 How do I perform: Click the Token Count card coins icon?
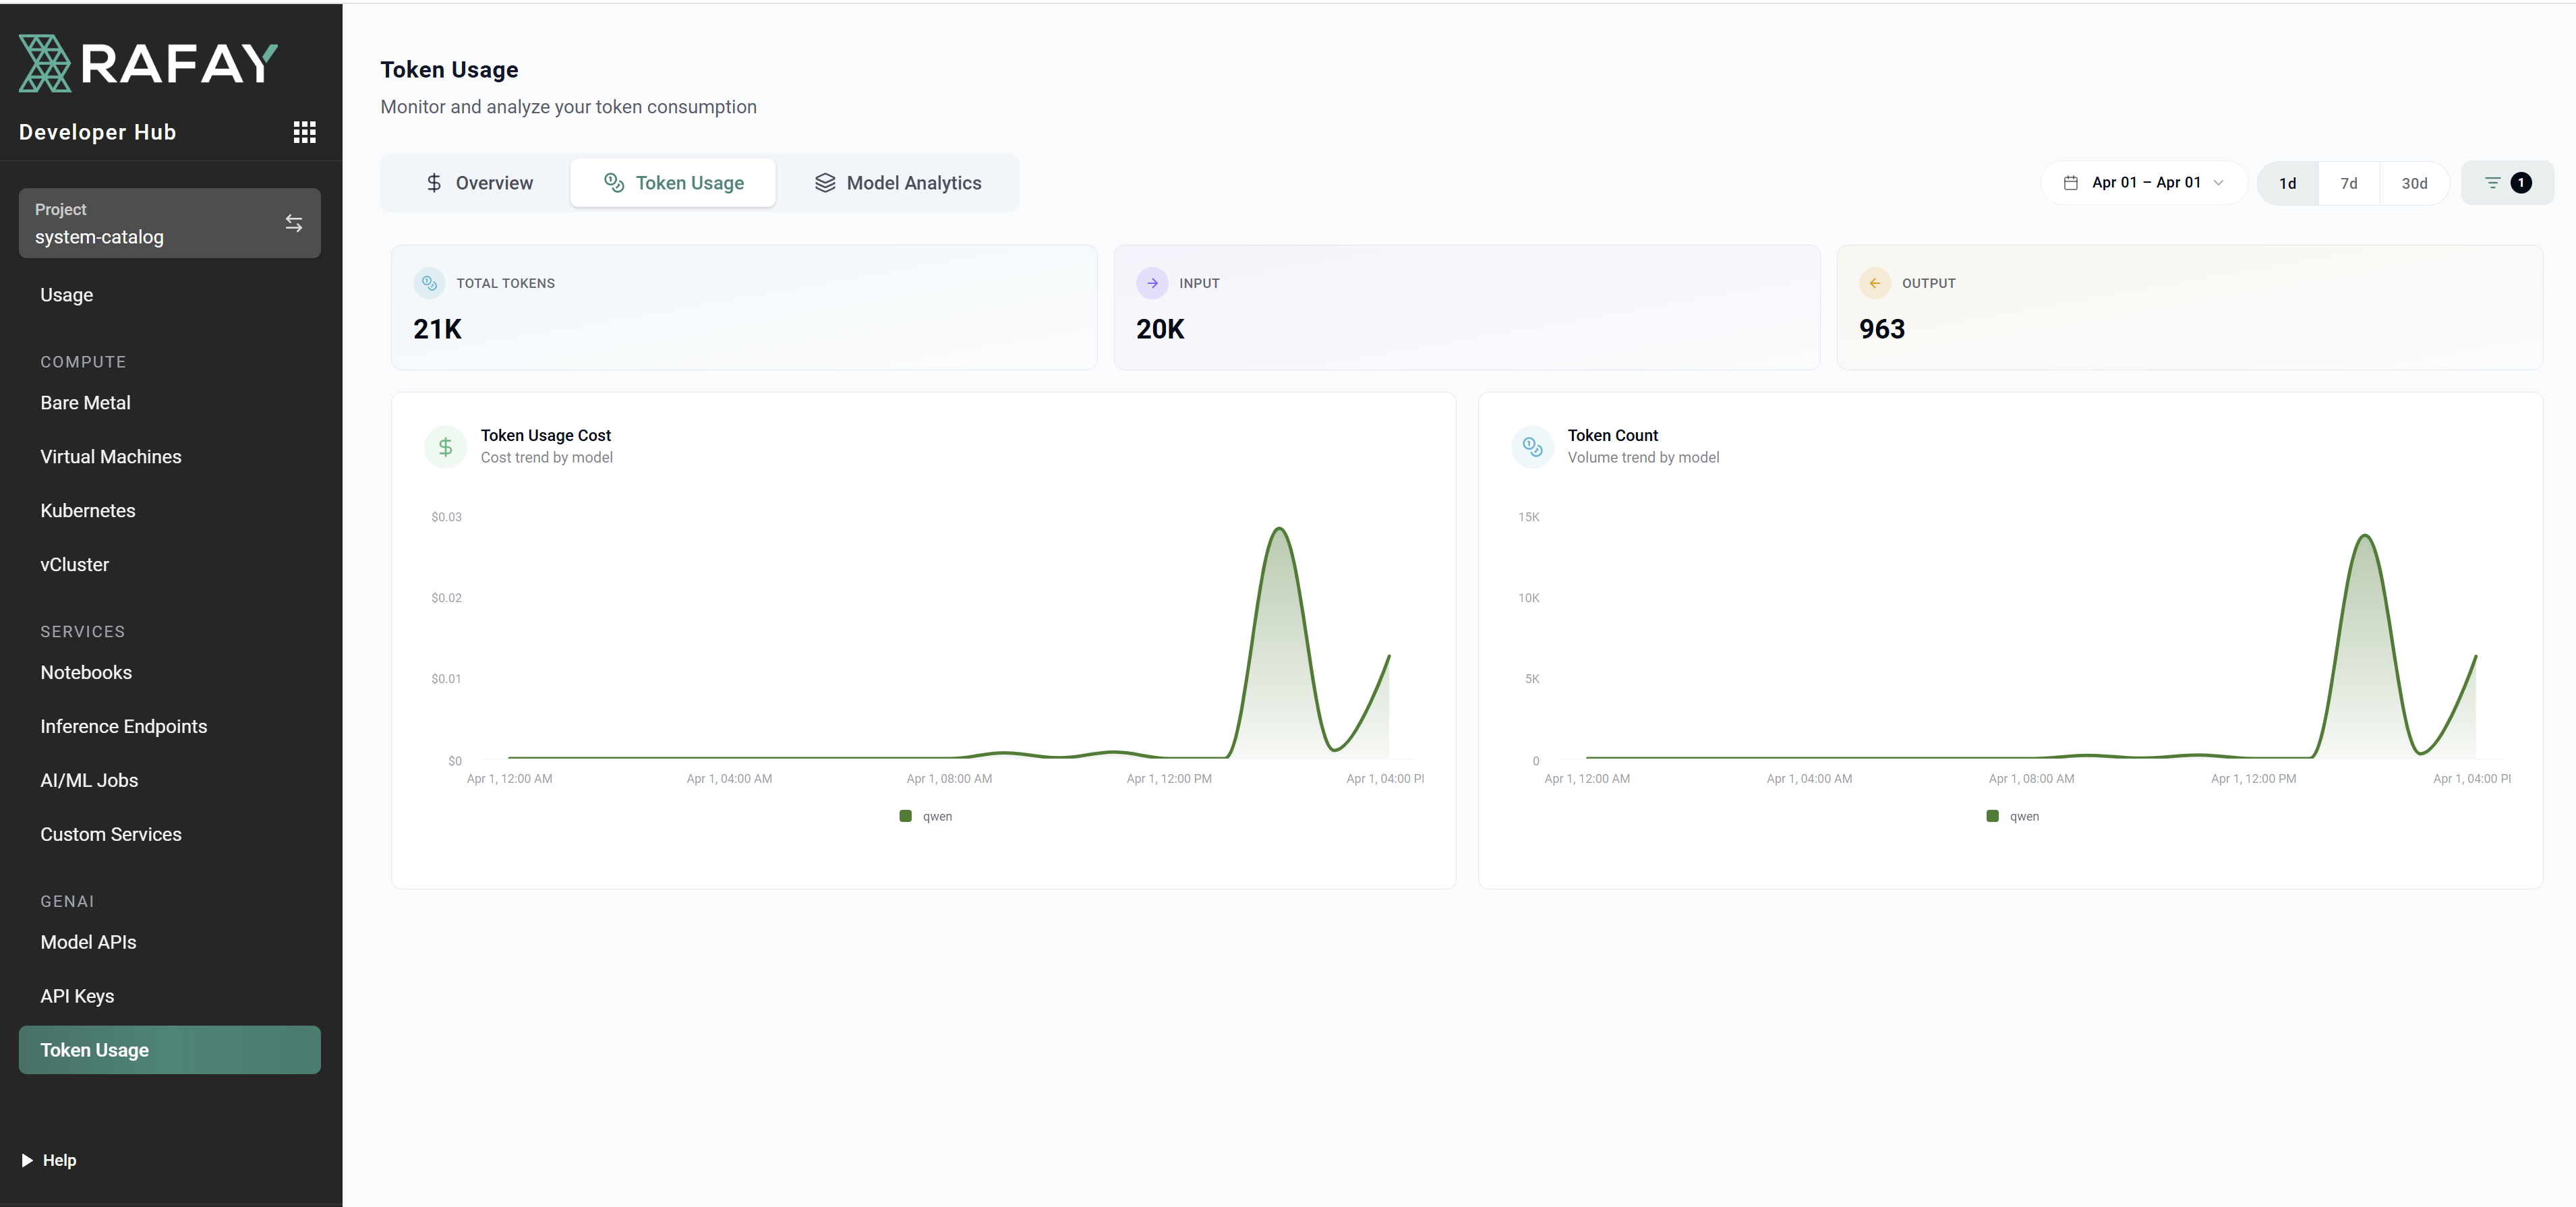1532,447
